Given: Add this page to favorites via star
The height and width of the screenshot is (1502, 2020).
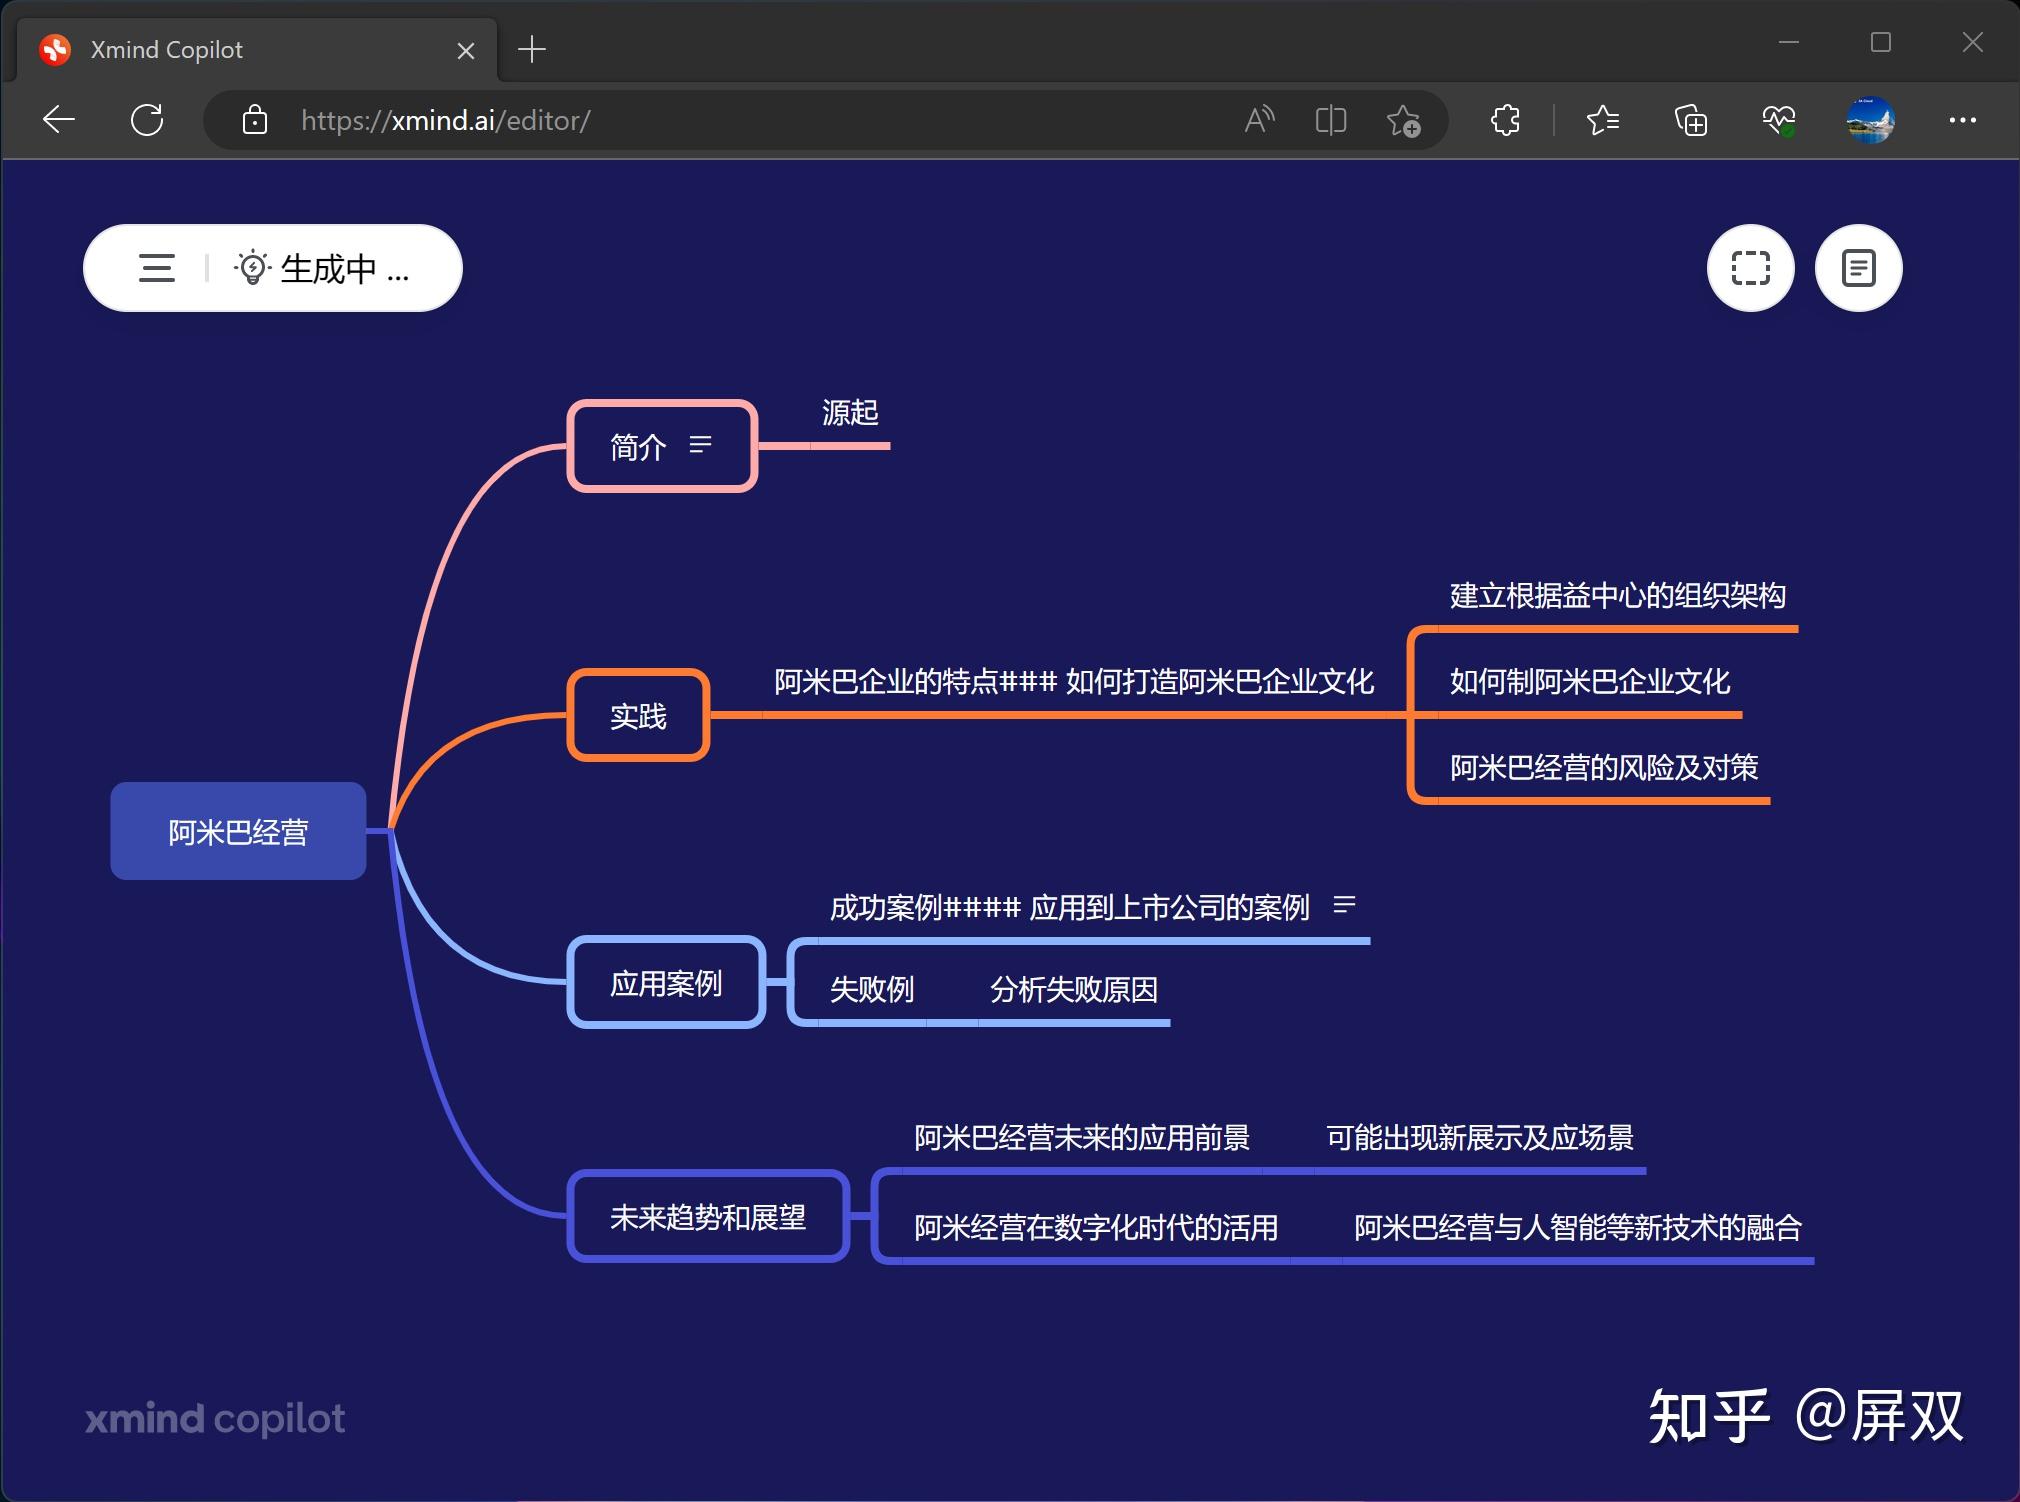Looking at the screenshot, I should click(1404, 119).
